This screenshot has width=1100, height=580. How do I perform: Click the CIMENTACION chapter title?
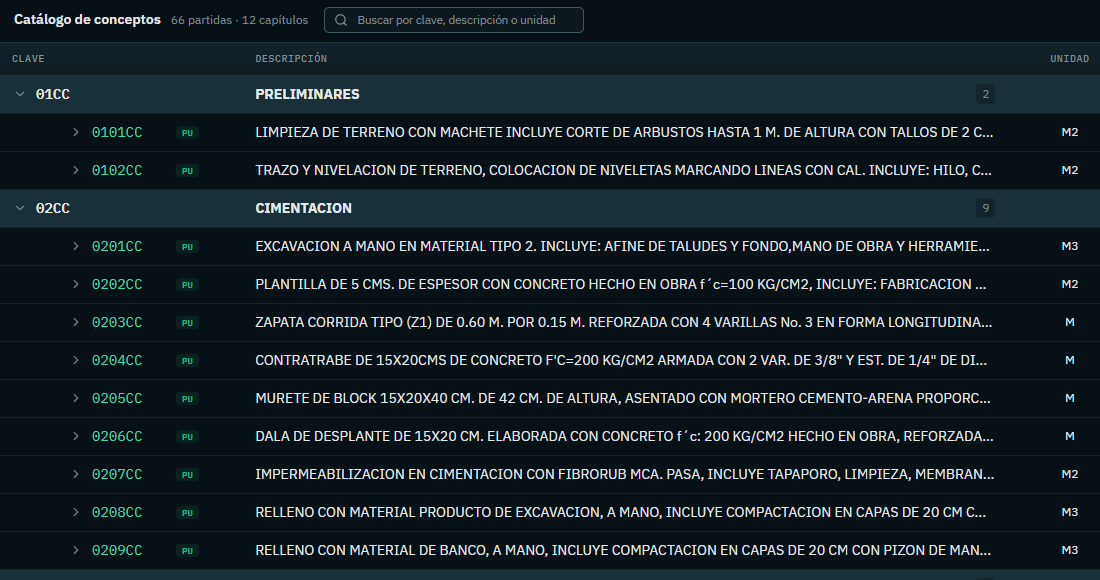click(x=304, y=208)
